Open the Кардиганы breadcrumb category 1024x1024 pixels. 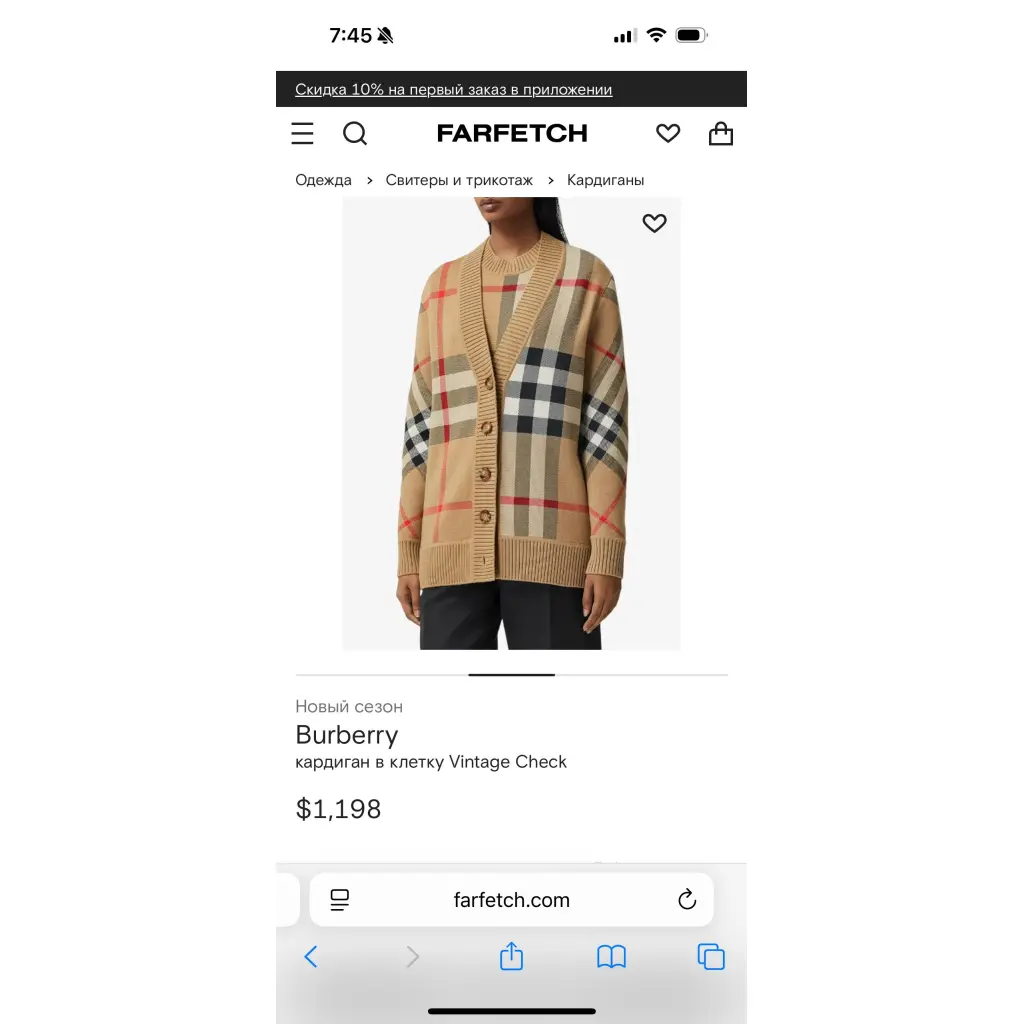click(x=605, y=180)
